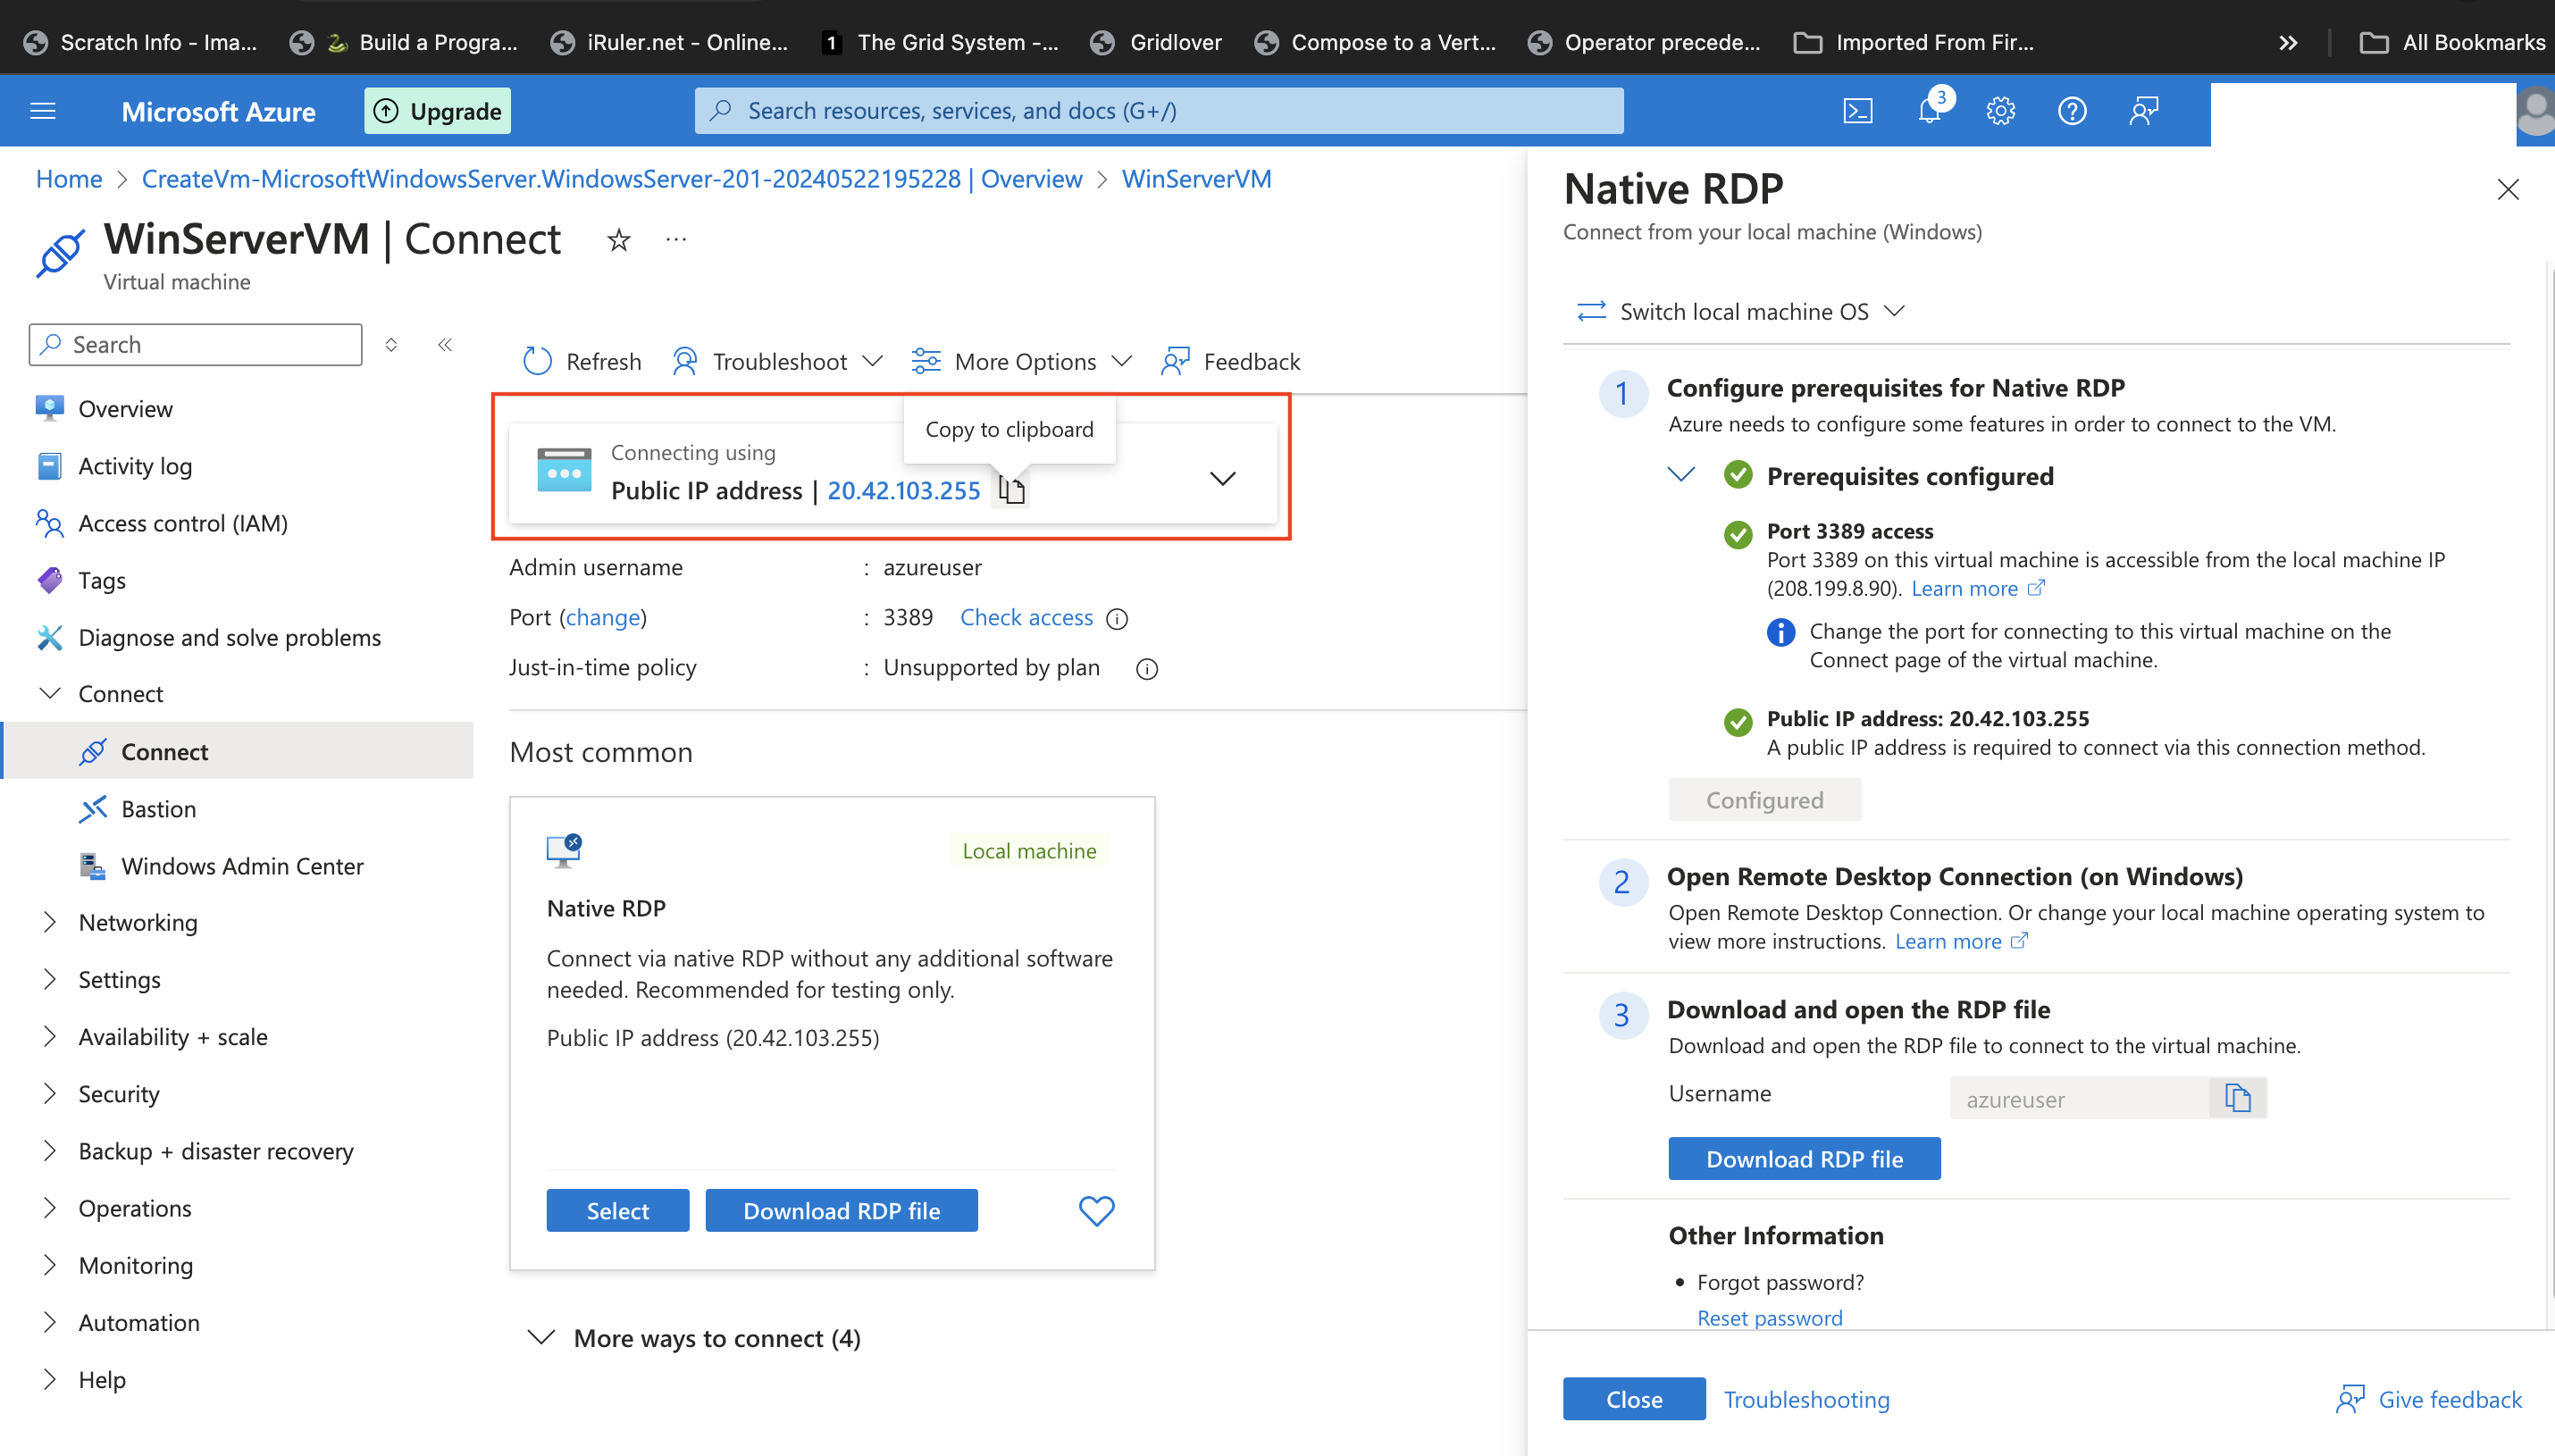Collapse the Prerequisites configured section

click(1681, 475)
